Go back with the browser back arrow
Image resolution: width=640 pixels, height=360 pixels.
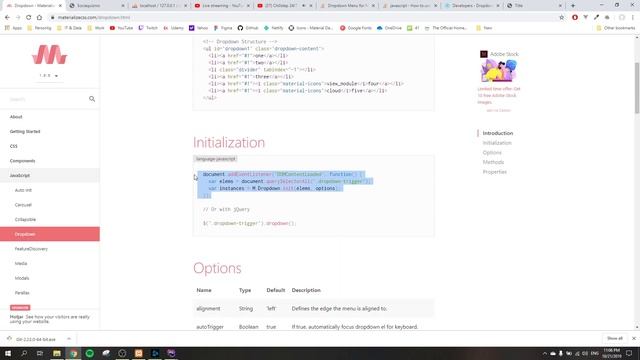7,17
